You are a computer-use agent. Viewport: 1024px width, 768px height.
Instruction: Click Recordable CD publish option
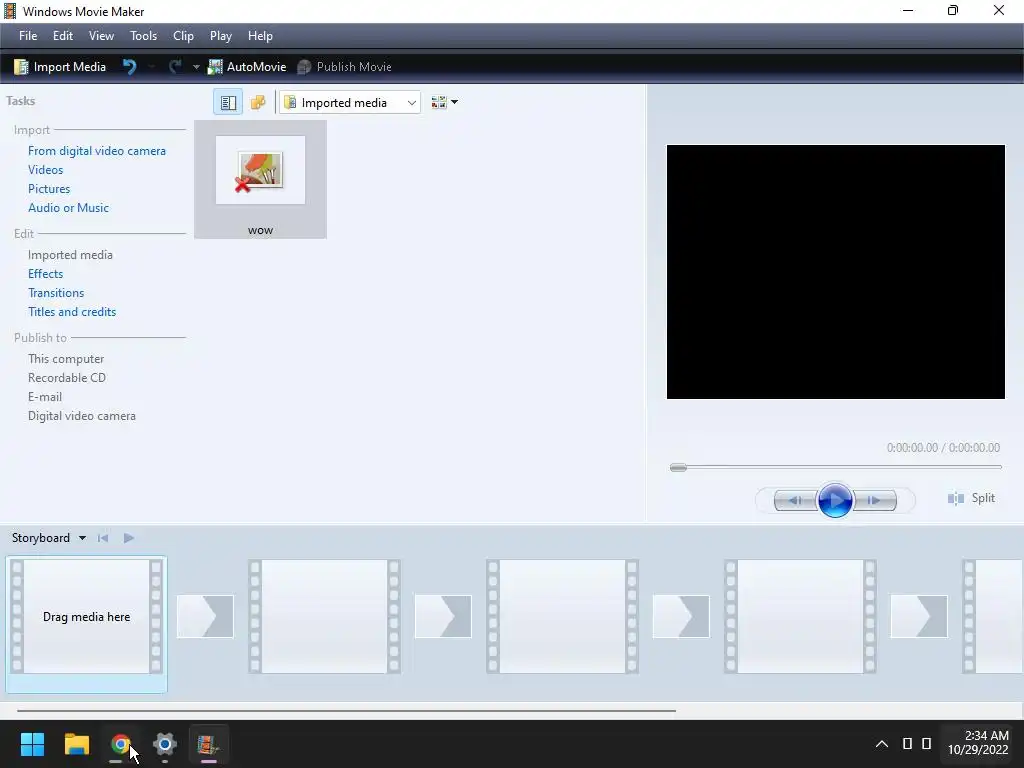click(67, 377)
